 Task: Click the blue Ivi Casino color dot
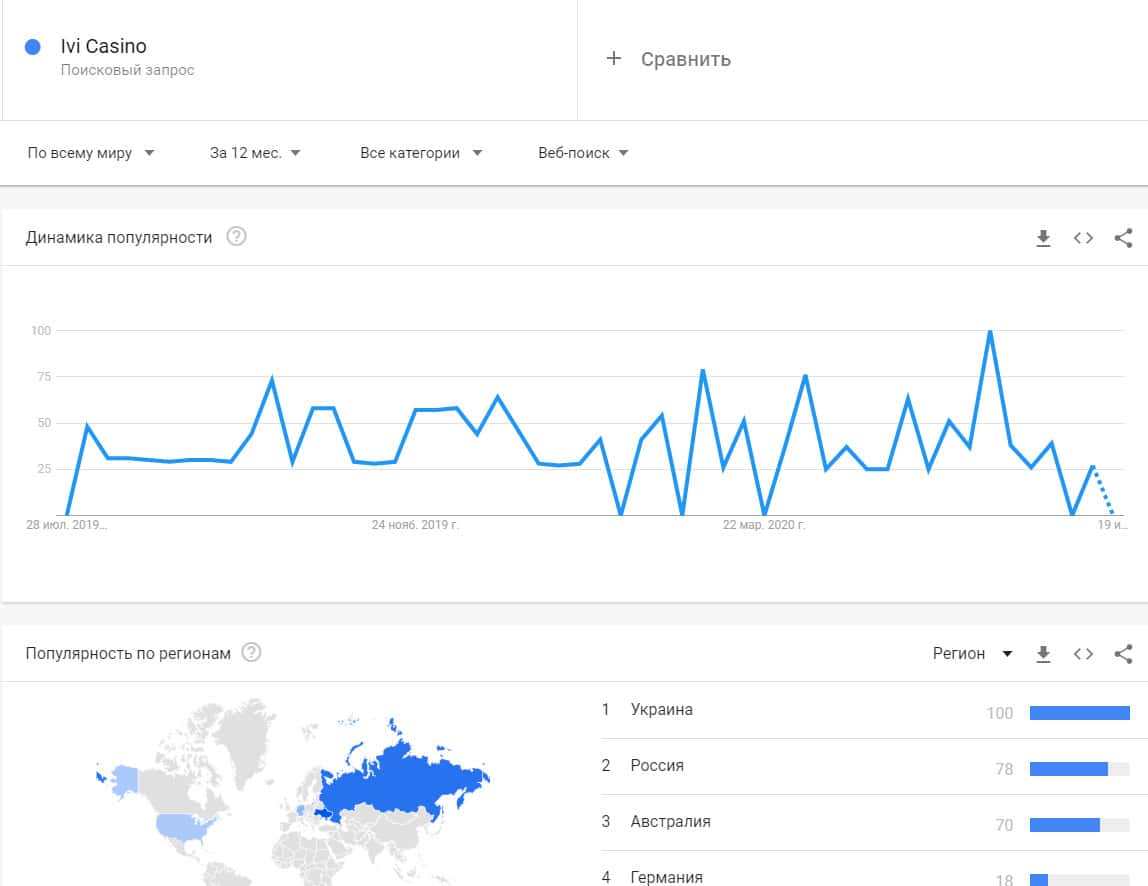coord(32,47)
